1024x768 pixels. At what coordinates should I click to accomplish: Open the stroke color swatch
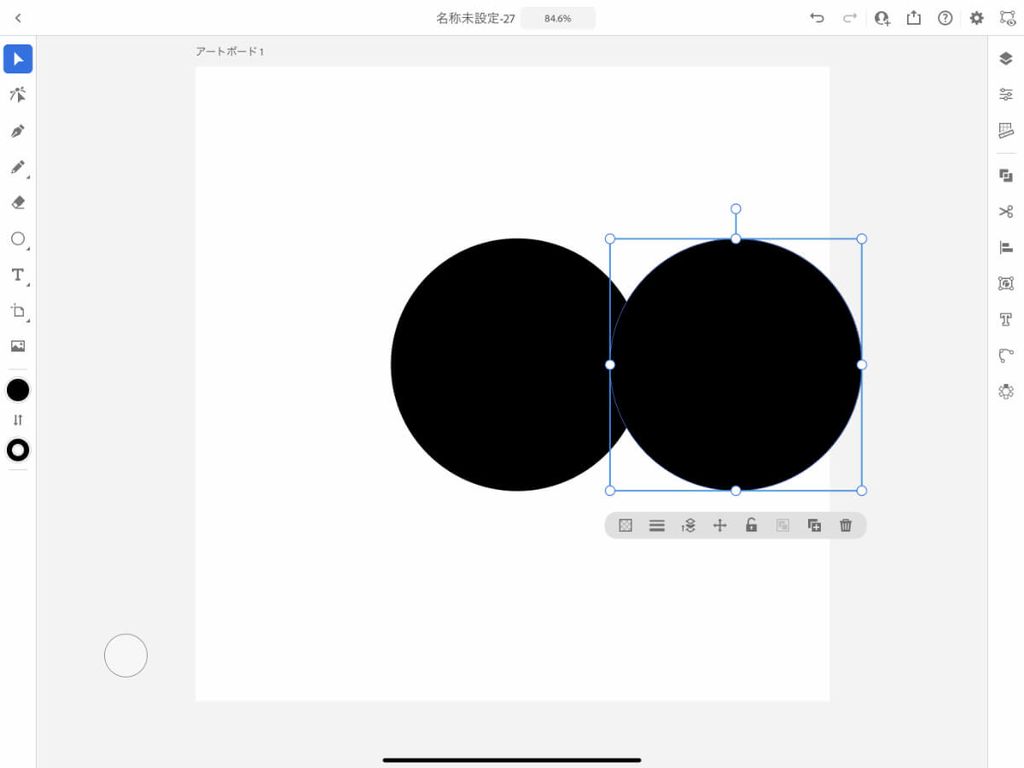(18, 450)
